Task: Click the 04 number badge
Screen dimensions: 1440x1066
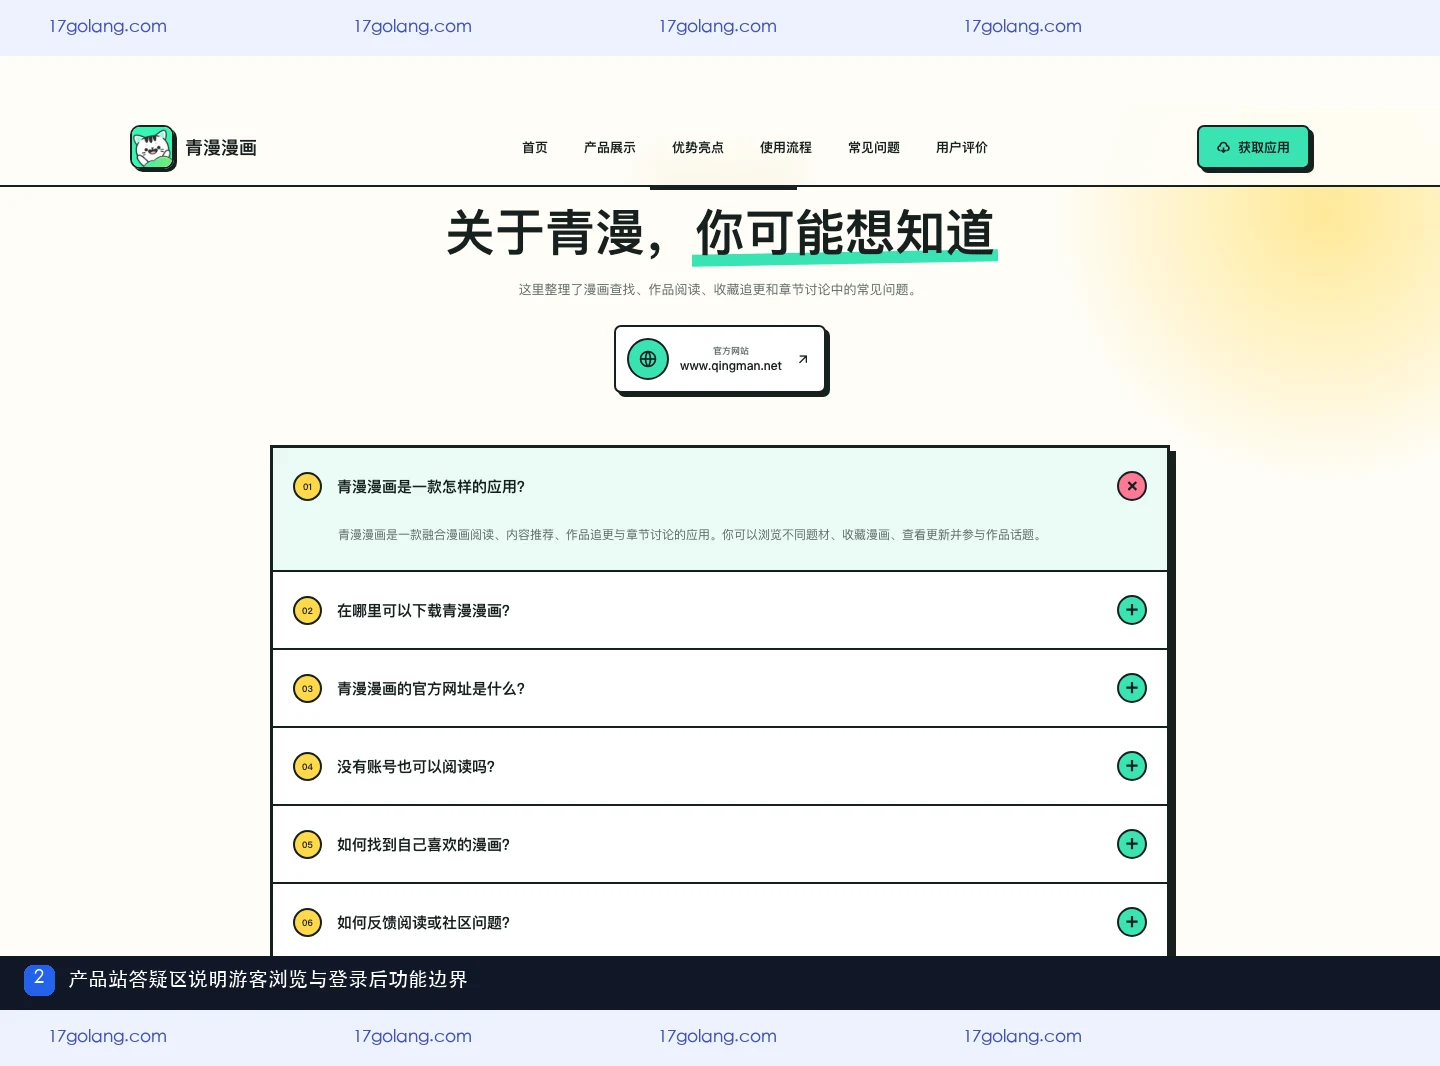Action: pos(307,767)
